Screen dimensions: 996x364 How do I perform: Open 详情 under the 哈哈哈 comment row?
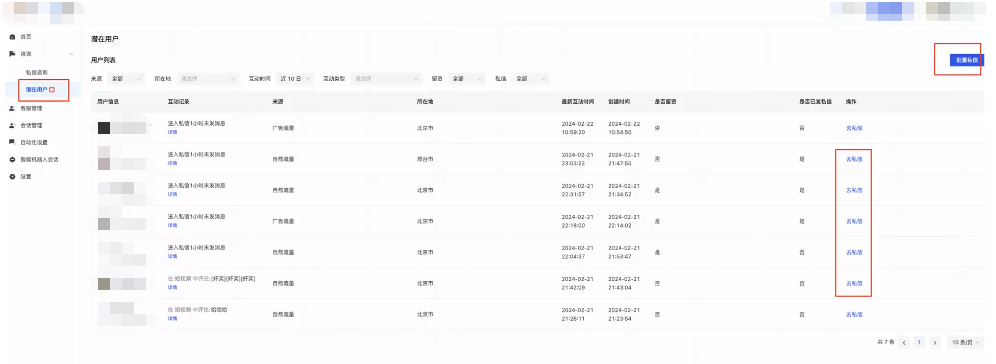(172, 318)
